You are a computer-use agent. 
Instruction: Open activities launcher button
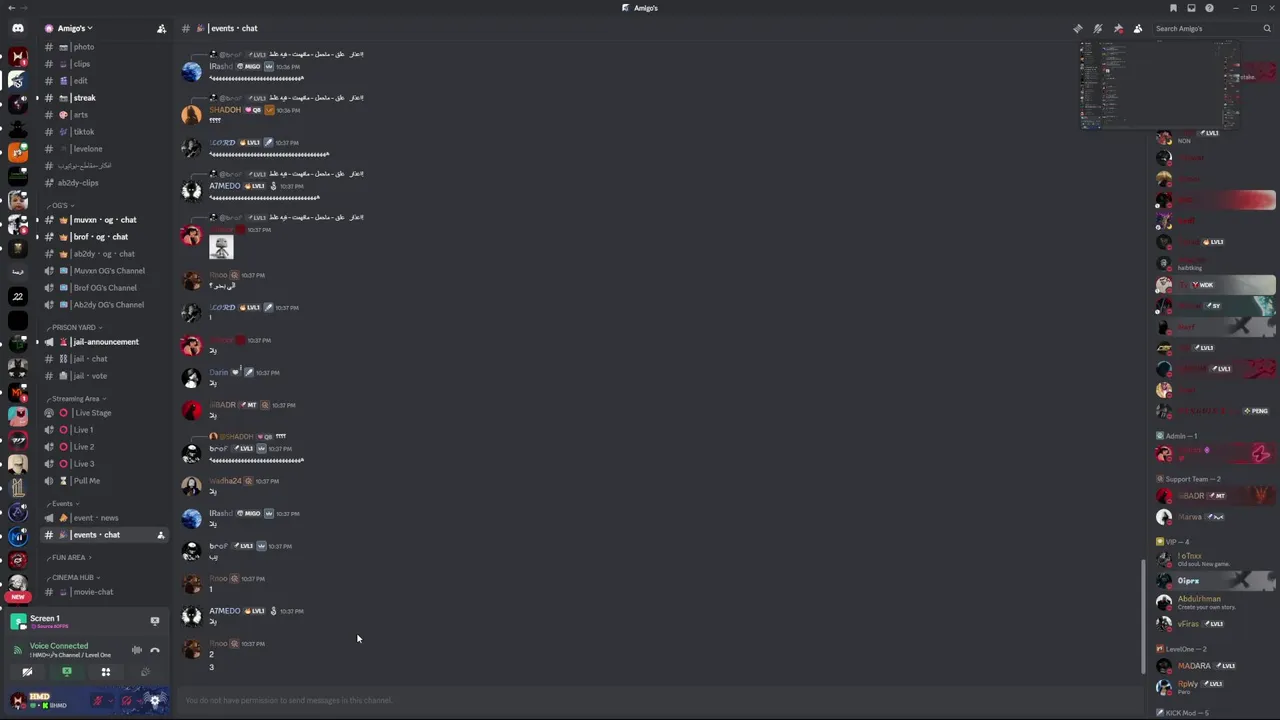coord(105,672)
